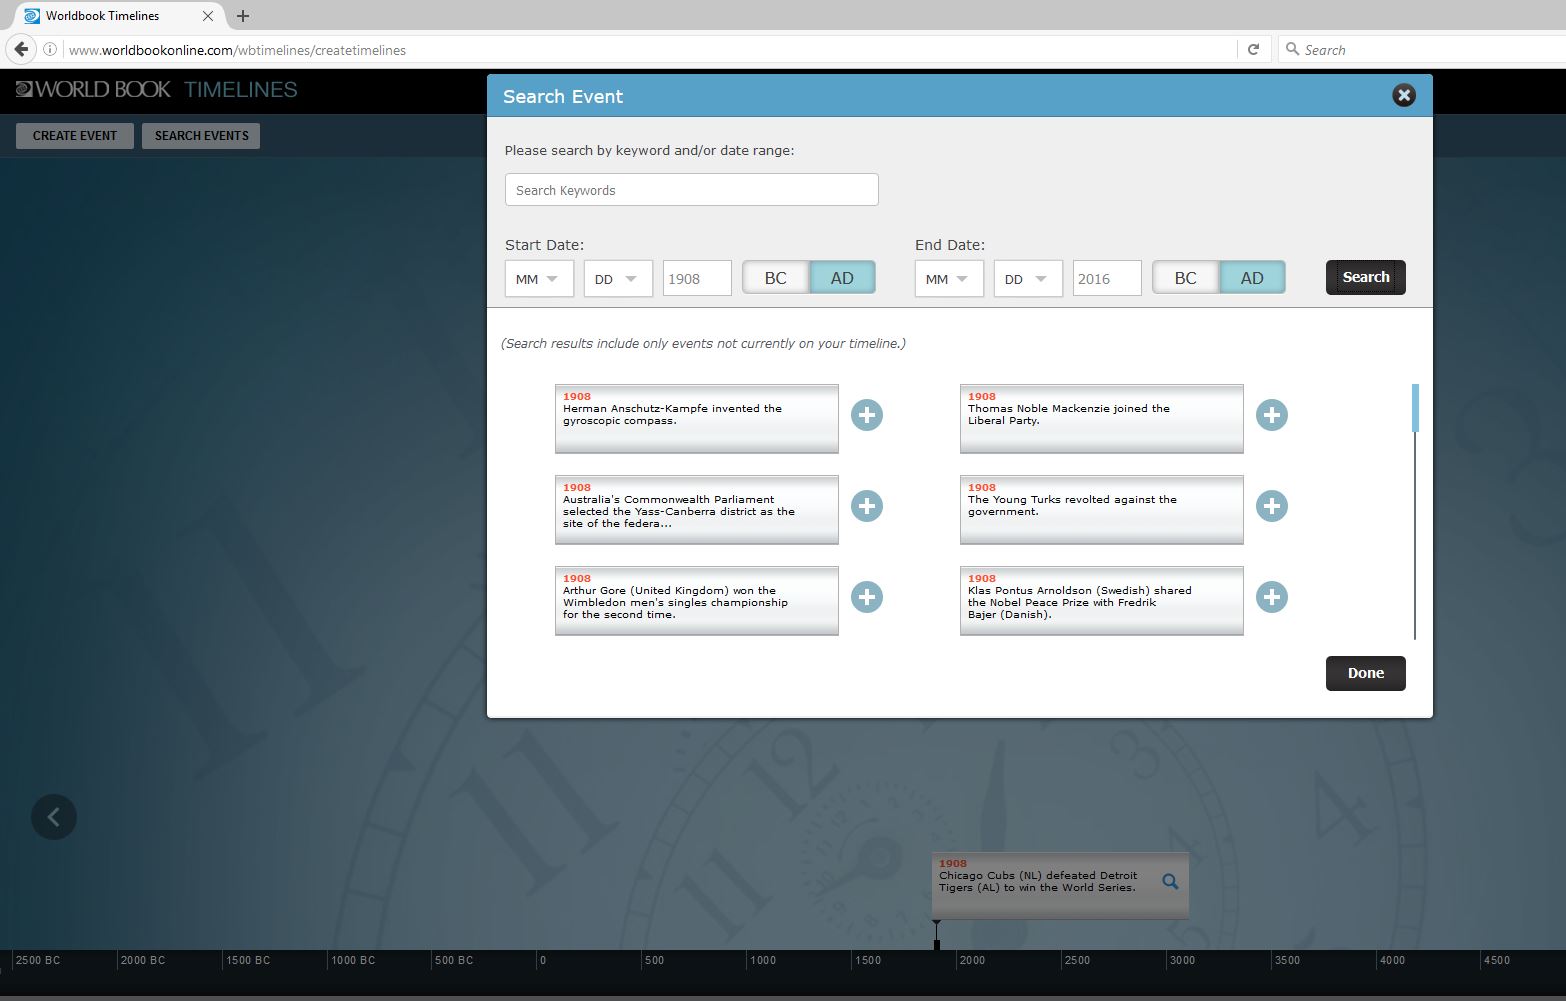Click the end date year field
This screenshot has height=1001, width=1566.
[1107, 279]
